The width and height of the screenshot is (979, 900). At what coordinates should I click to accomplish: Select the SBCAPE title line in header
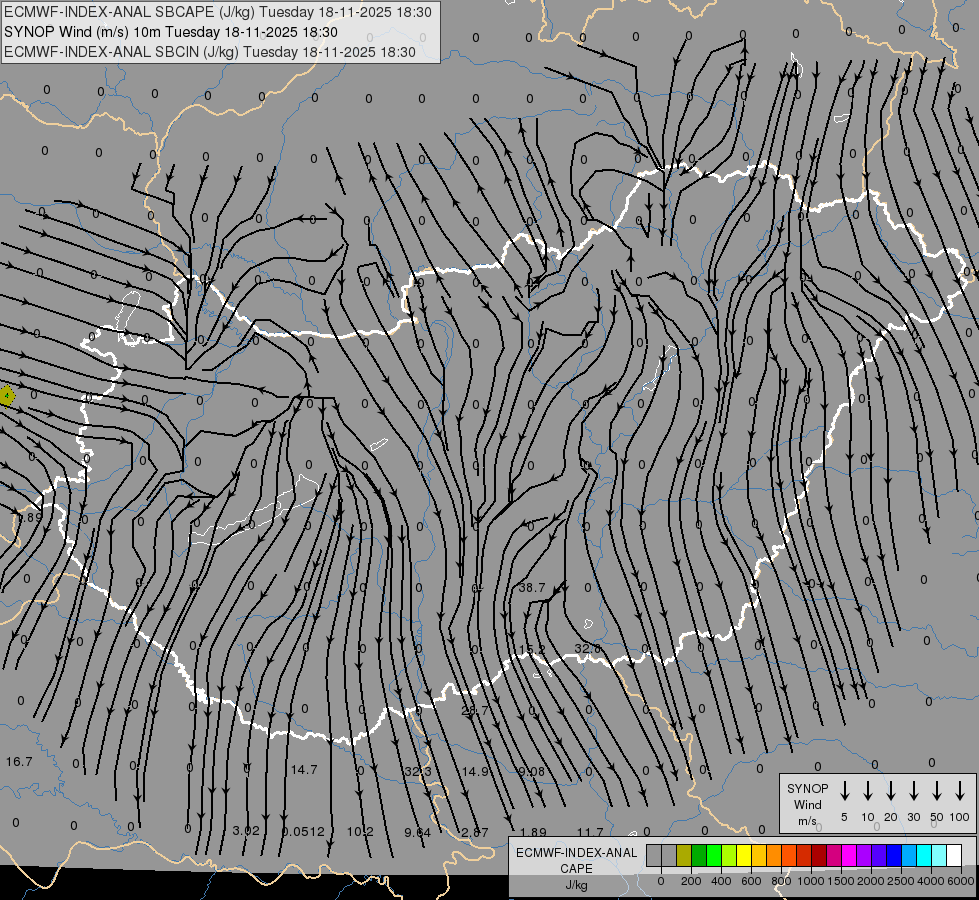218,13
